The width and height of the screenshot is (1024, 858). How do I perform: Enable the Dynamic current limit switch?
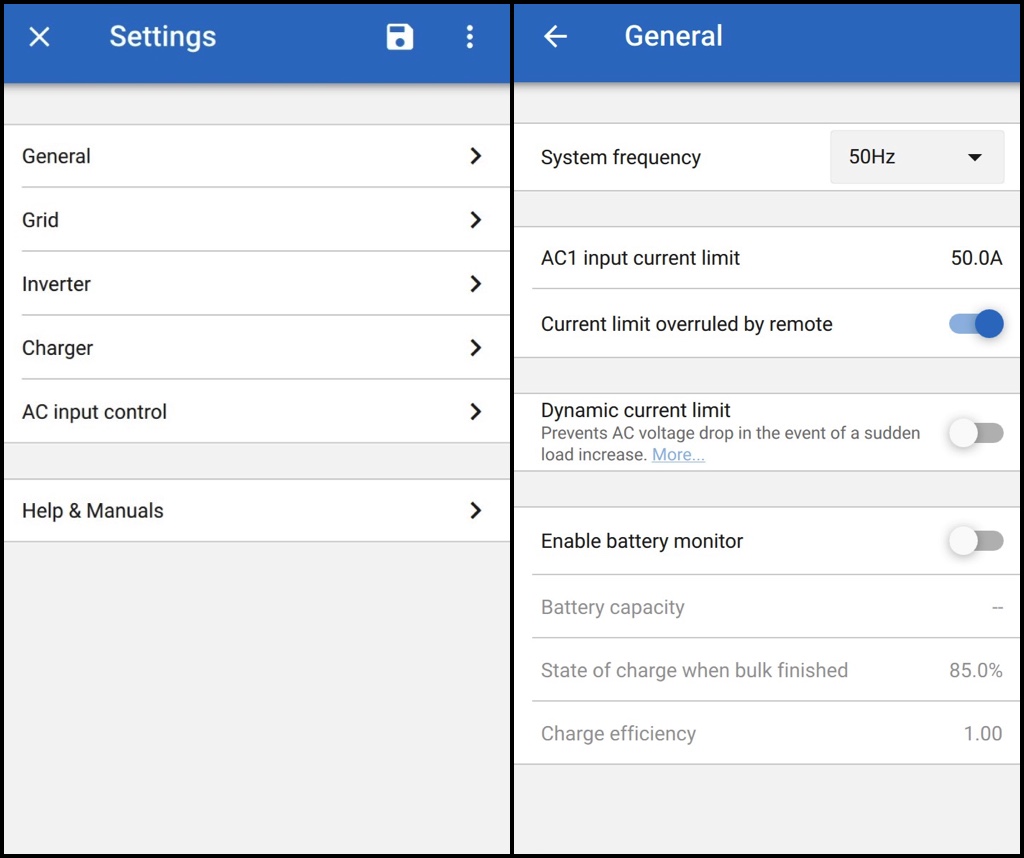[976, 433]
